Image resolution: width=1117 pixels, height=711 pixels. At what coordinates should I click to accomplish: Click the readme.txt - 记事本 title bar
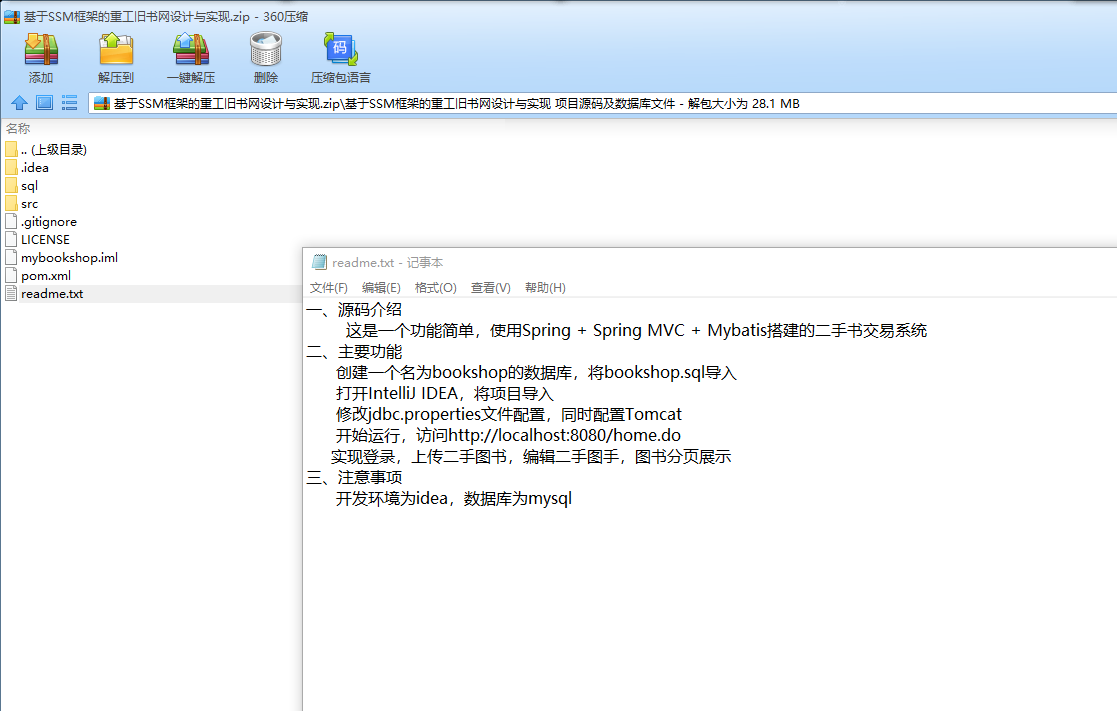[x=710, y=262]
